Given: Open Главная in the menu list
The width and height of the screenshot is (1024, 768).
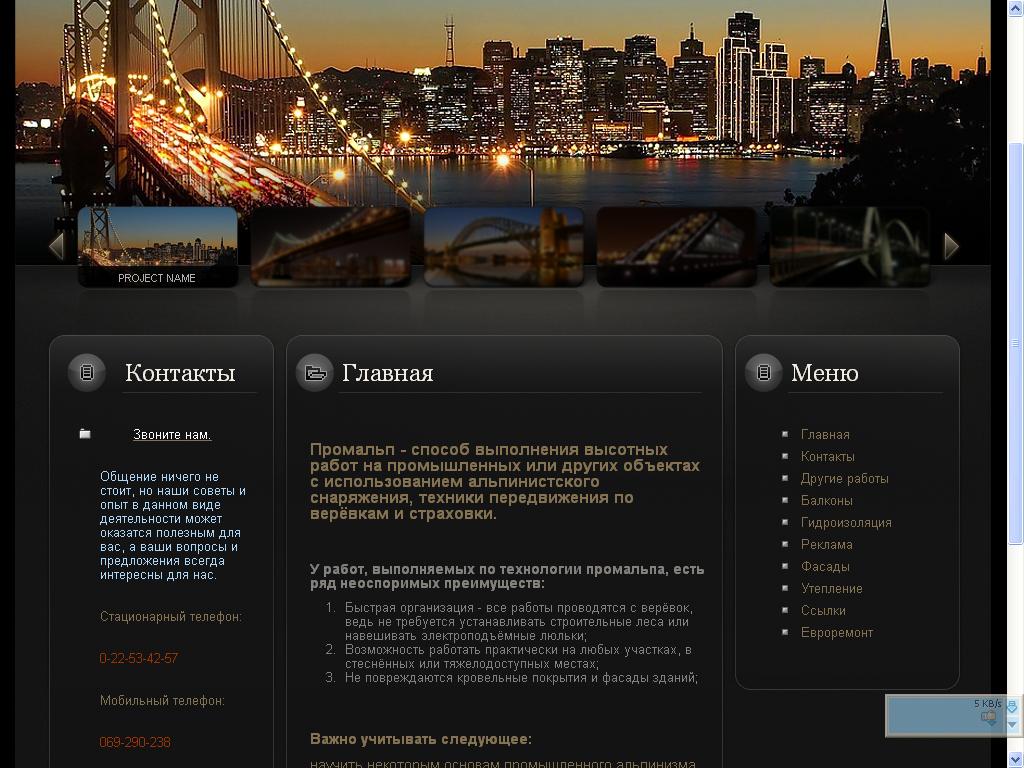Looking at the screenshot, I should [825, 434].
